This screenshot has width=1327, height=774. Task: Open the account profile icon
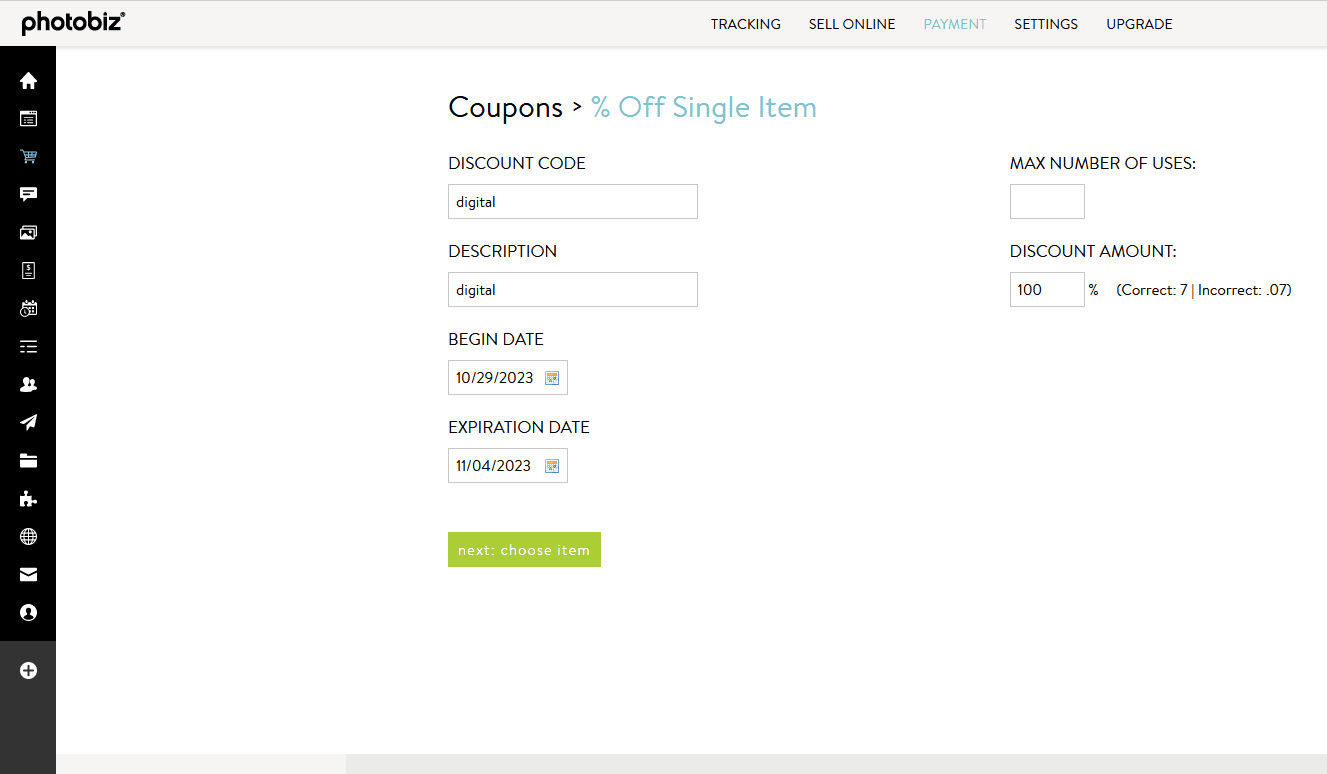click(x=28, y=612)
